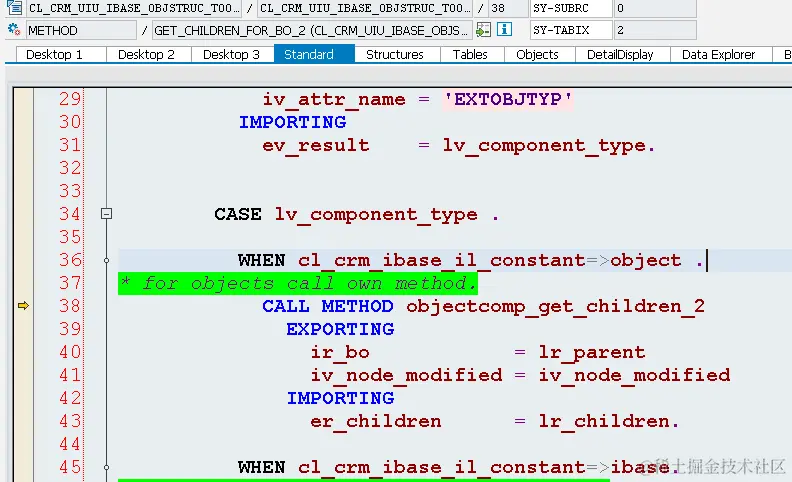Click the breakpoint column beside line 41
Image resolution: width=792 pixels, height=482 pixels.
23,375
